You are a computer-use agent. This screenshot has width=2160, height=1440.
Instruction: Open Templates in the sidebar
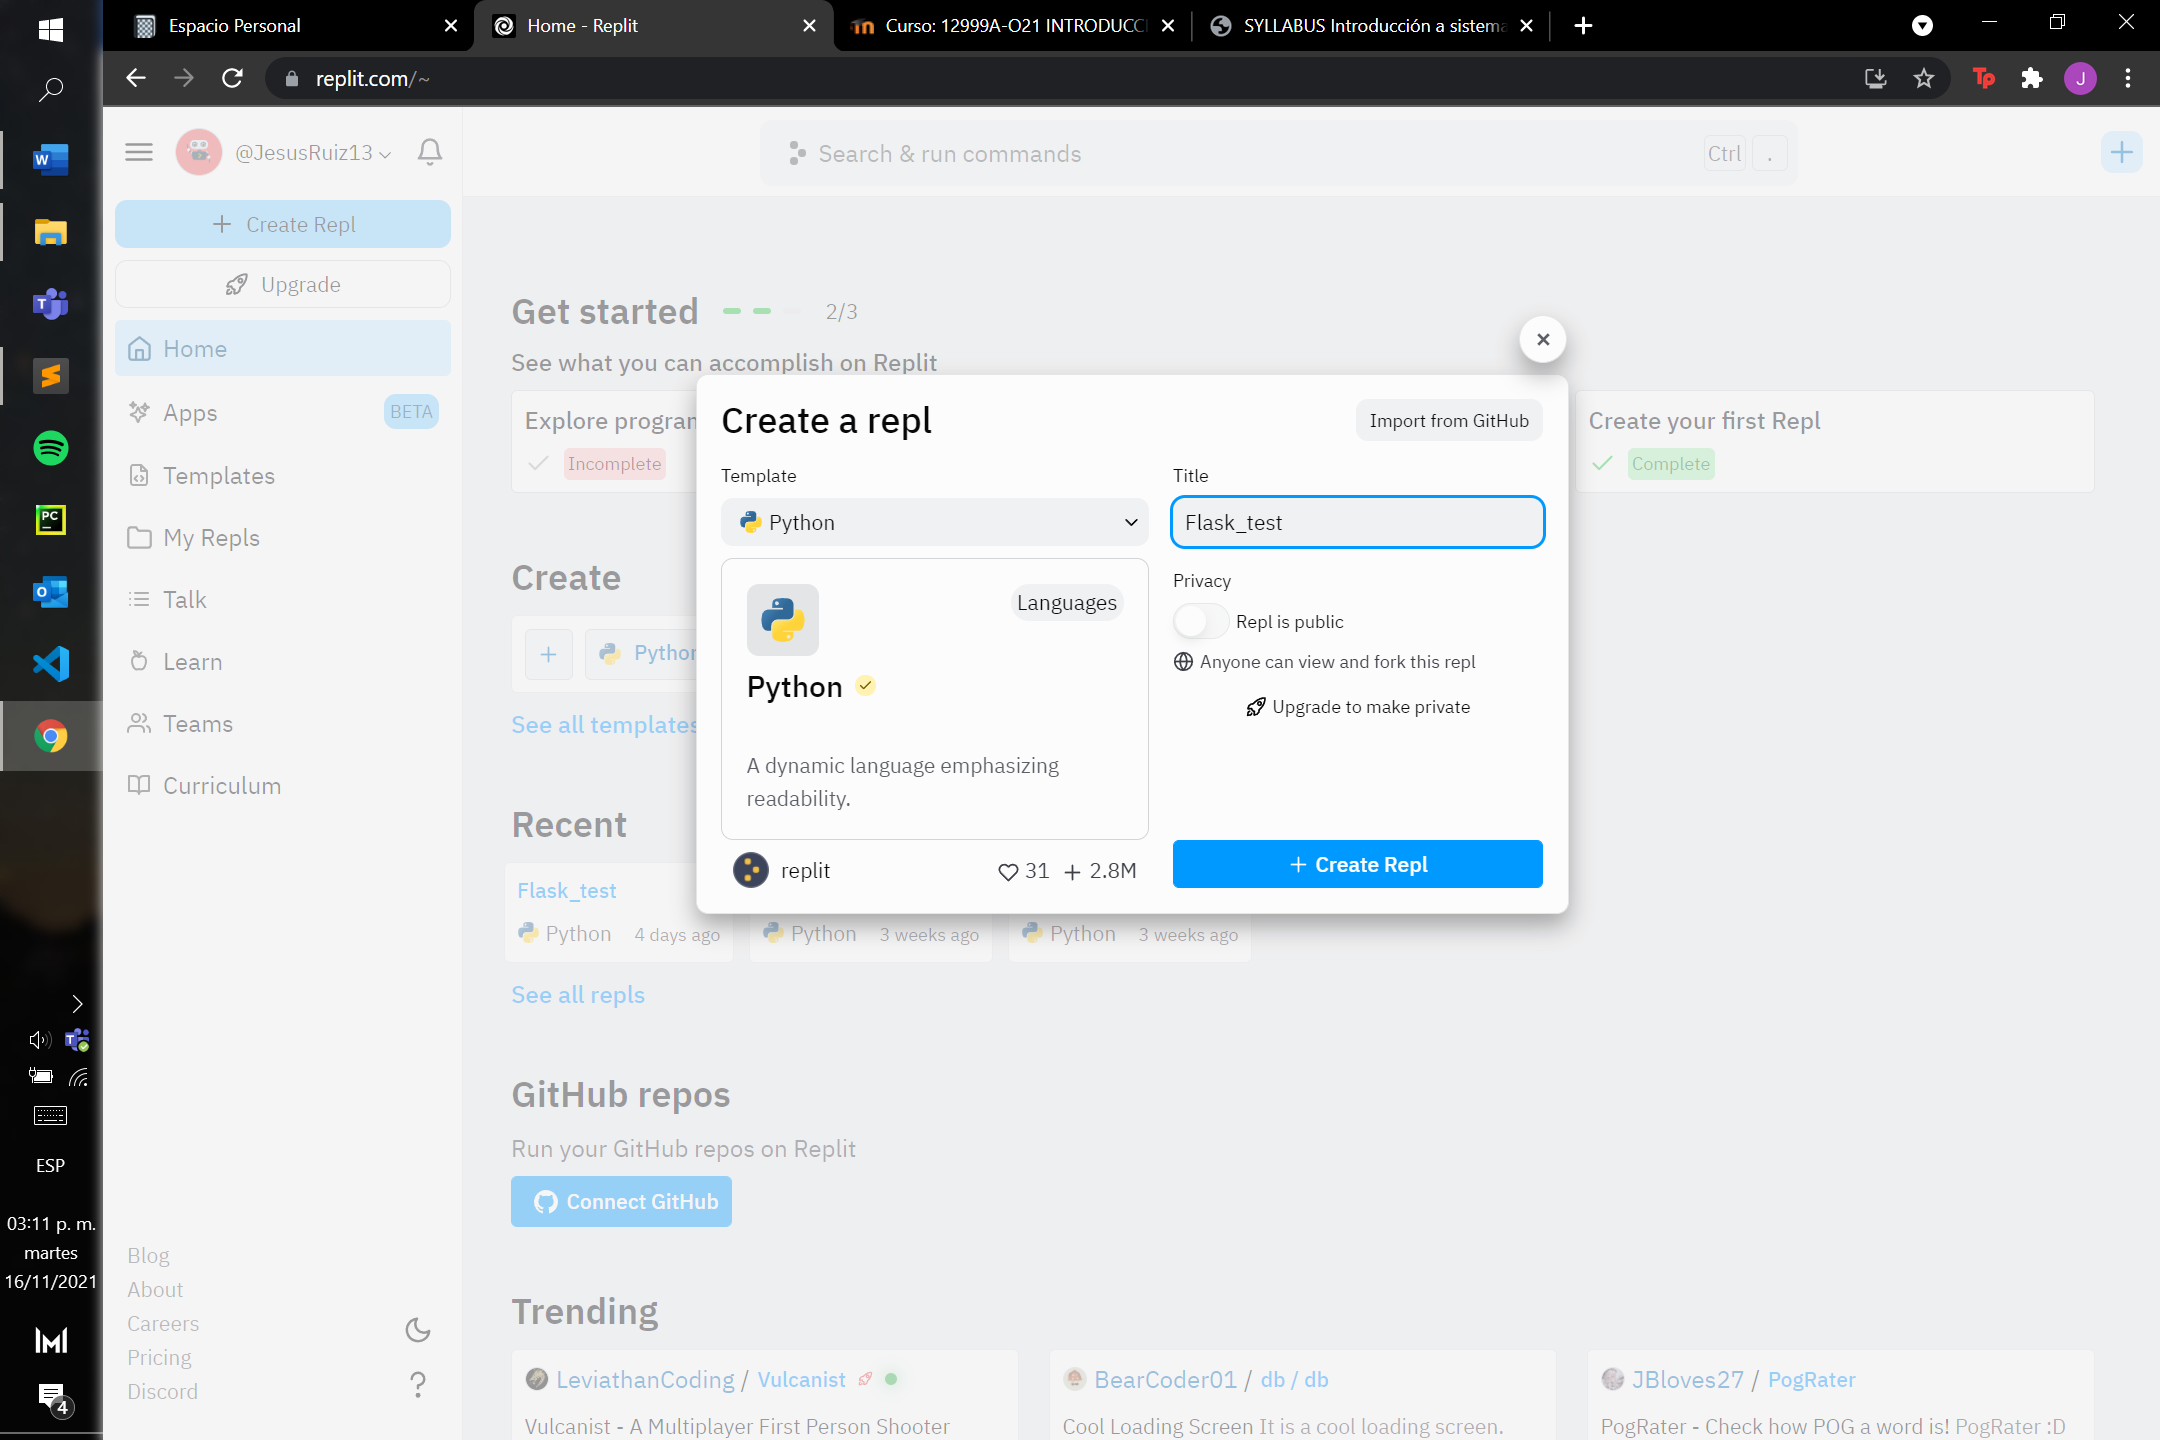pos(283,475)
